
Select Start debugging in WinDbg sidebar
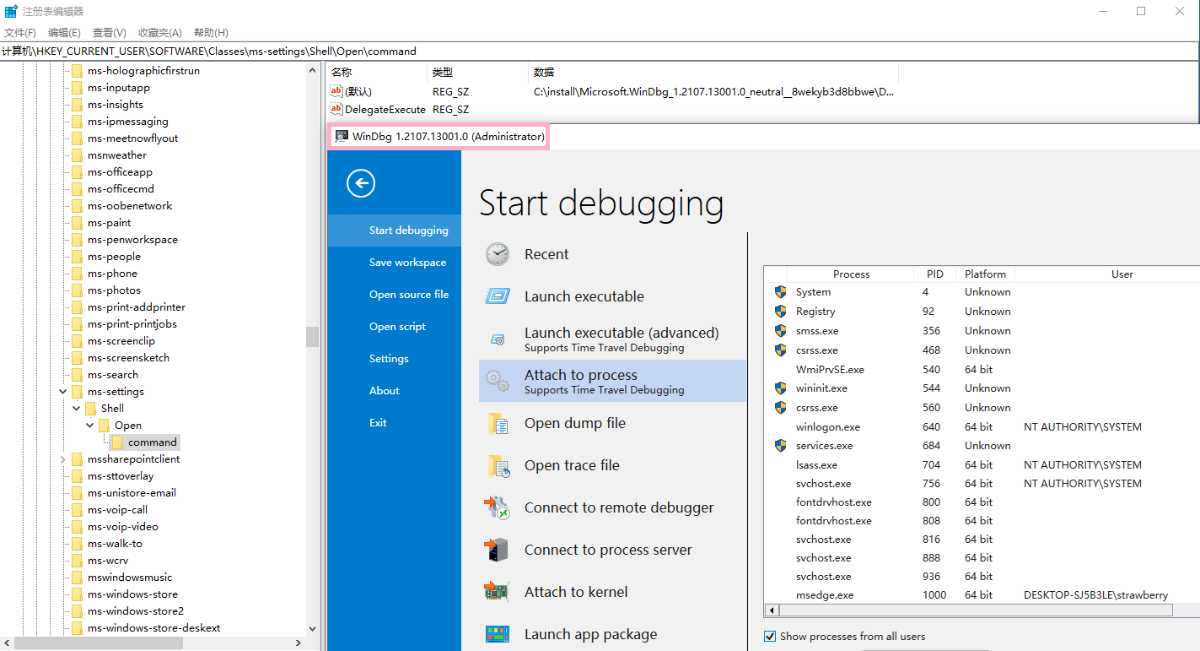tap(394, 230)
